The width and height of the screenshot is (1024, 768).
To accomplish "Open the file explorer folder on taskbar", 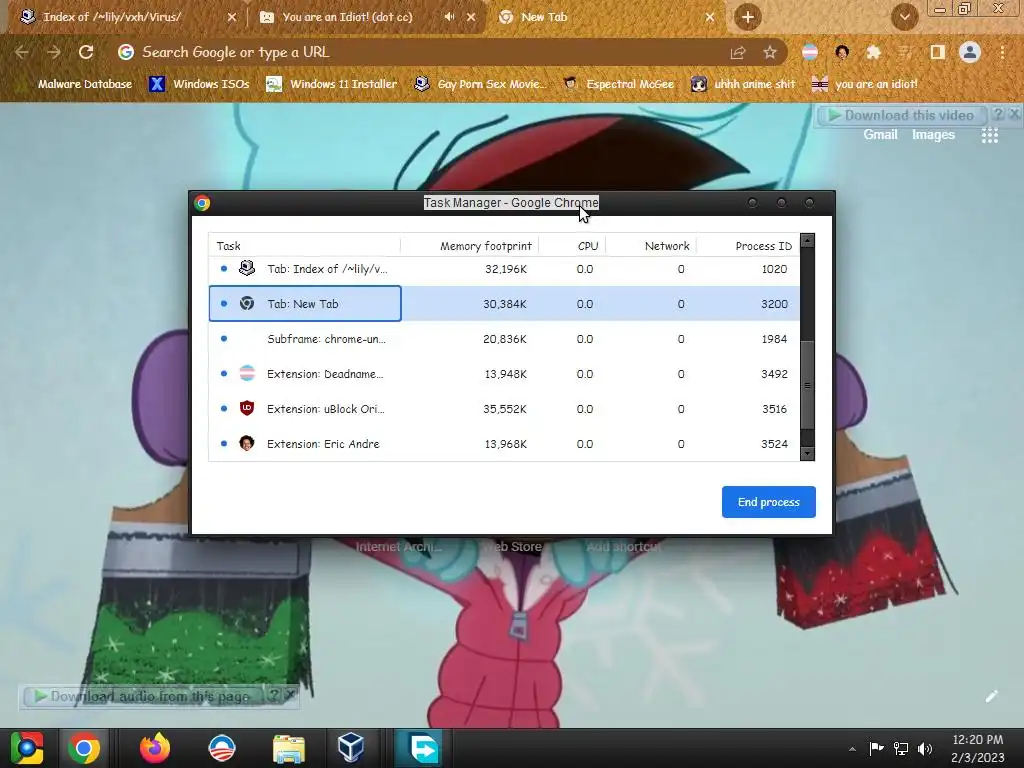I will pos(289,749).
